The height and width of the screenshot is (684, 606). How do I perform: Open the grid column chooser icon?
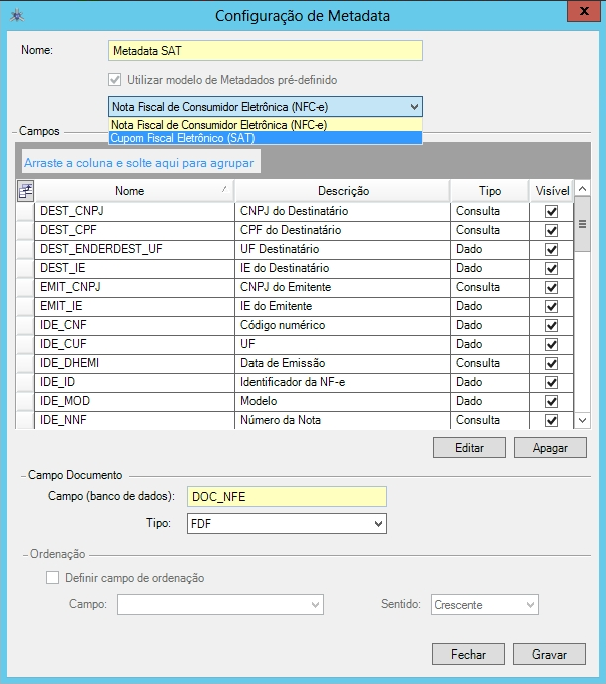(25, 190)
